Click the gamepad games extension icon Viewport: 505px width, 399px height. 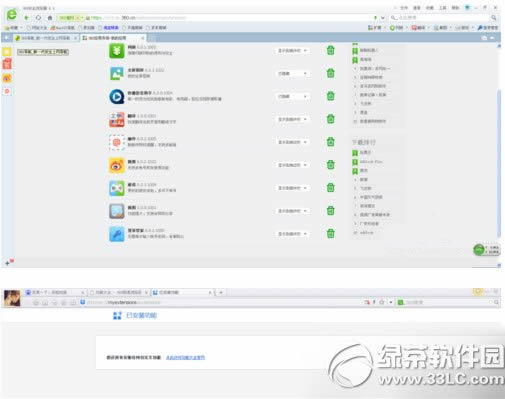coord(117,188)
